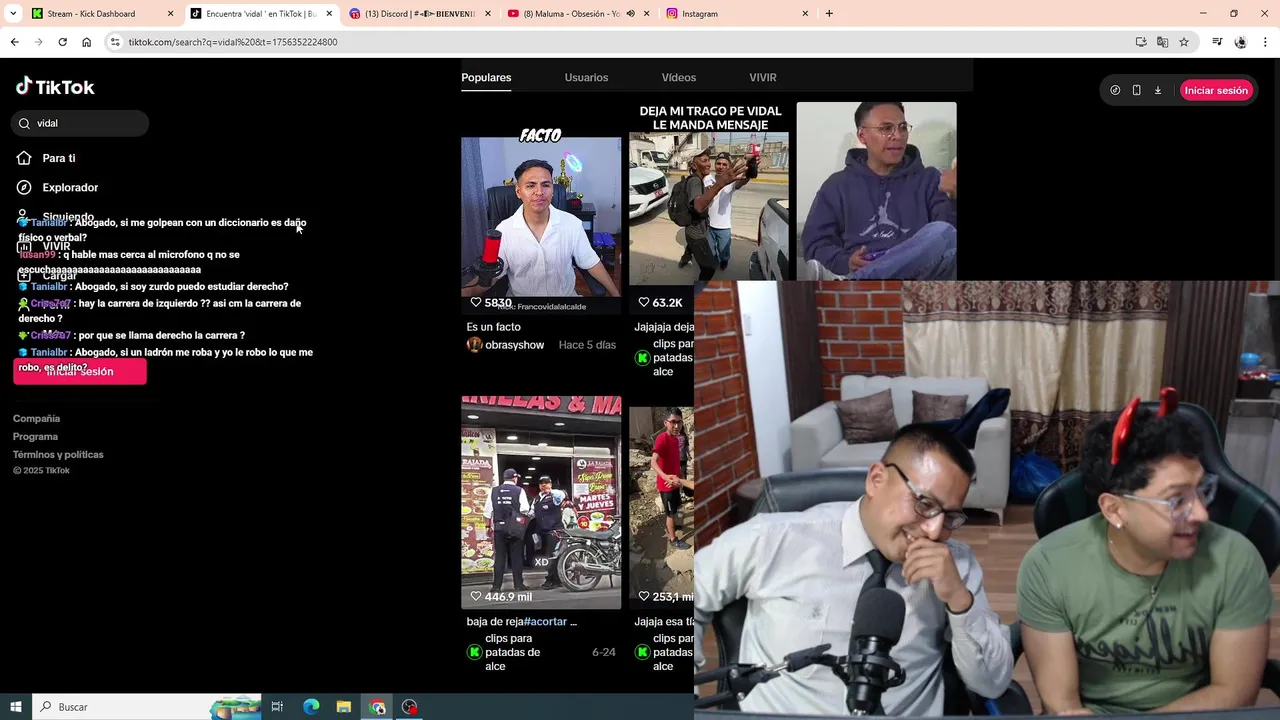The image size is (1280, 720).
Task: Click the obrasyshow username link
Action: point(515,345)
